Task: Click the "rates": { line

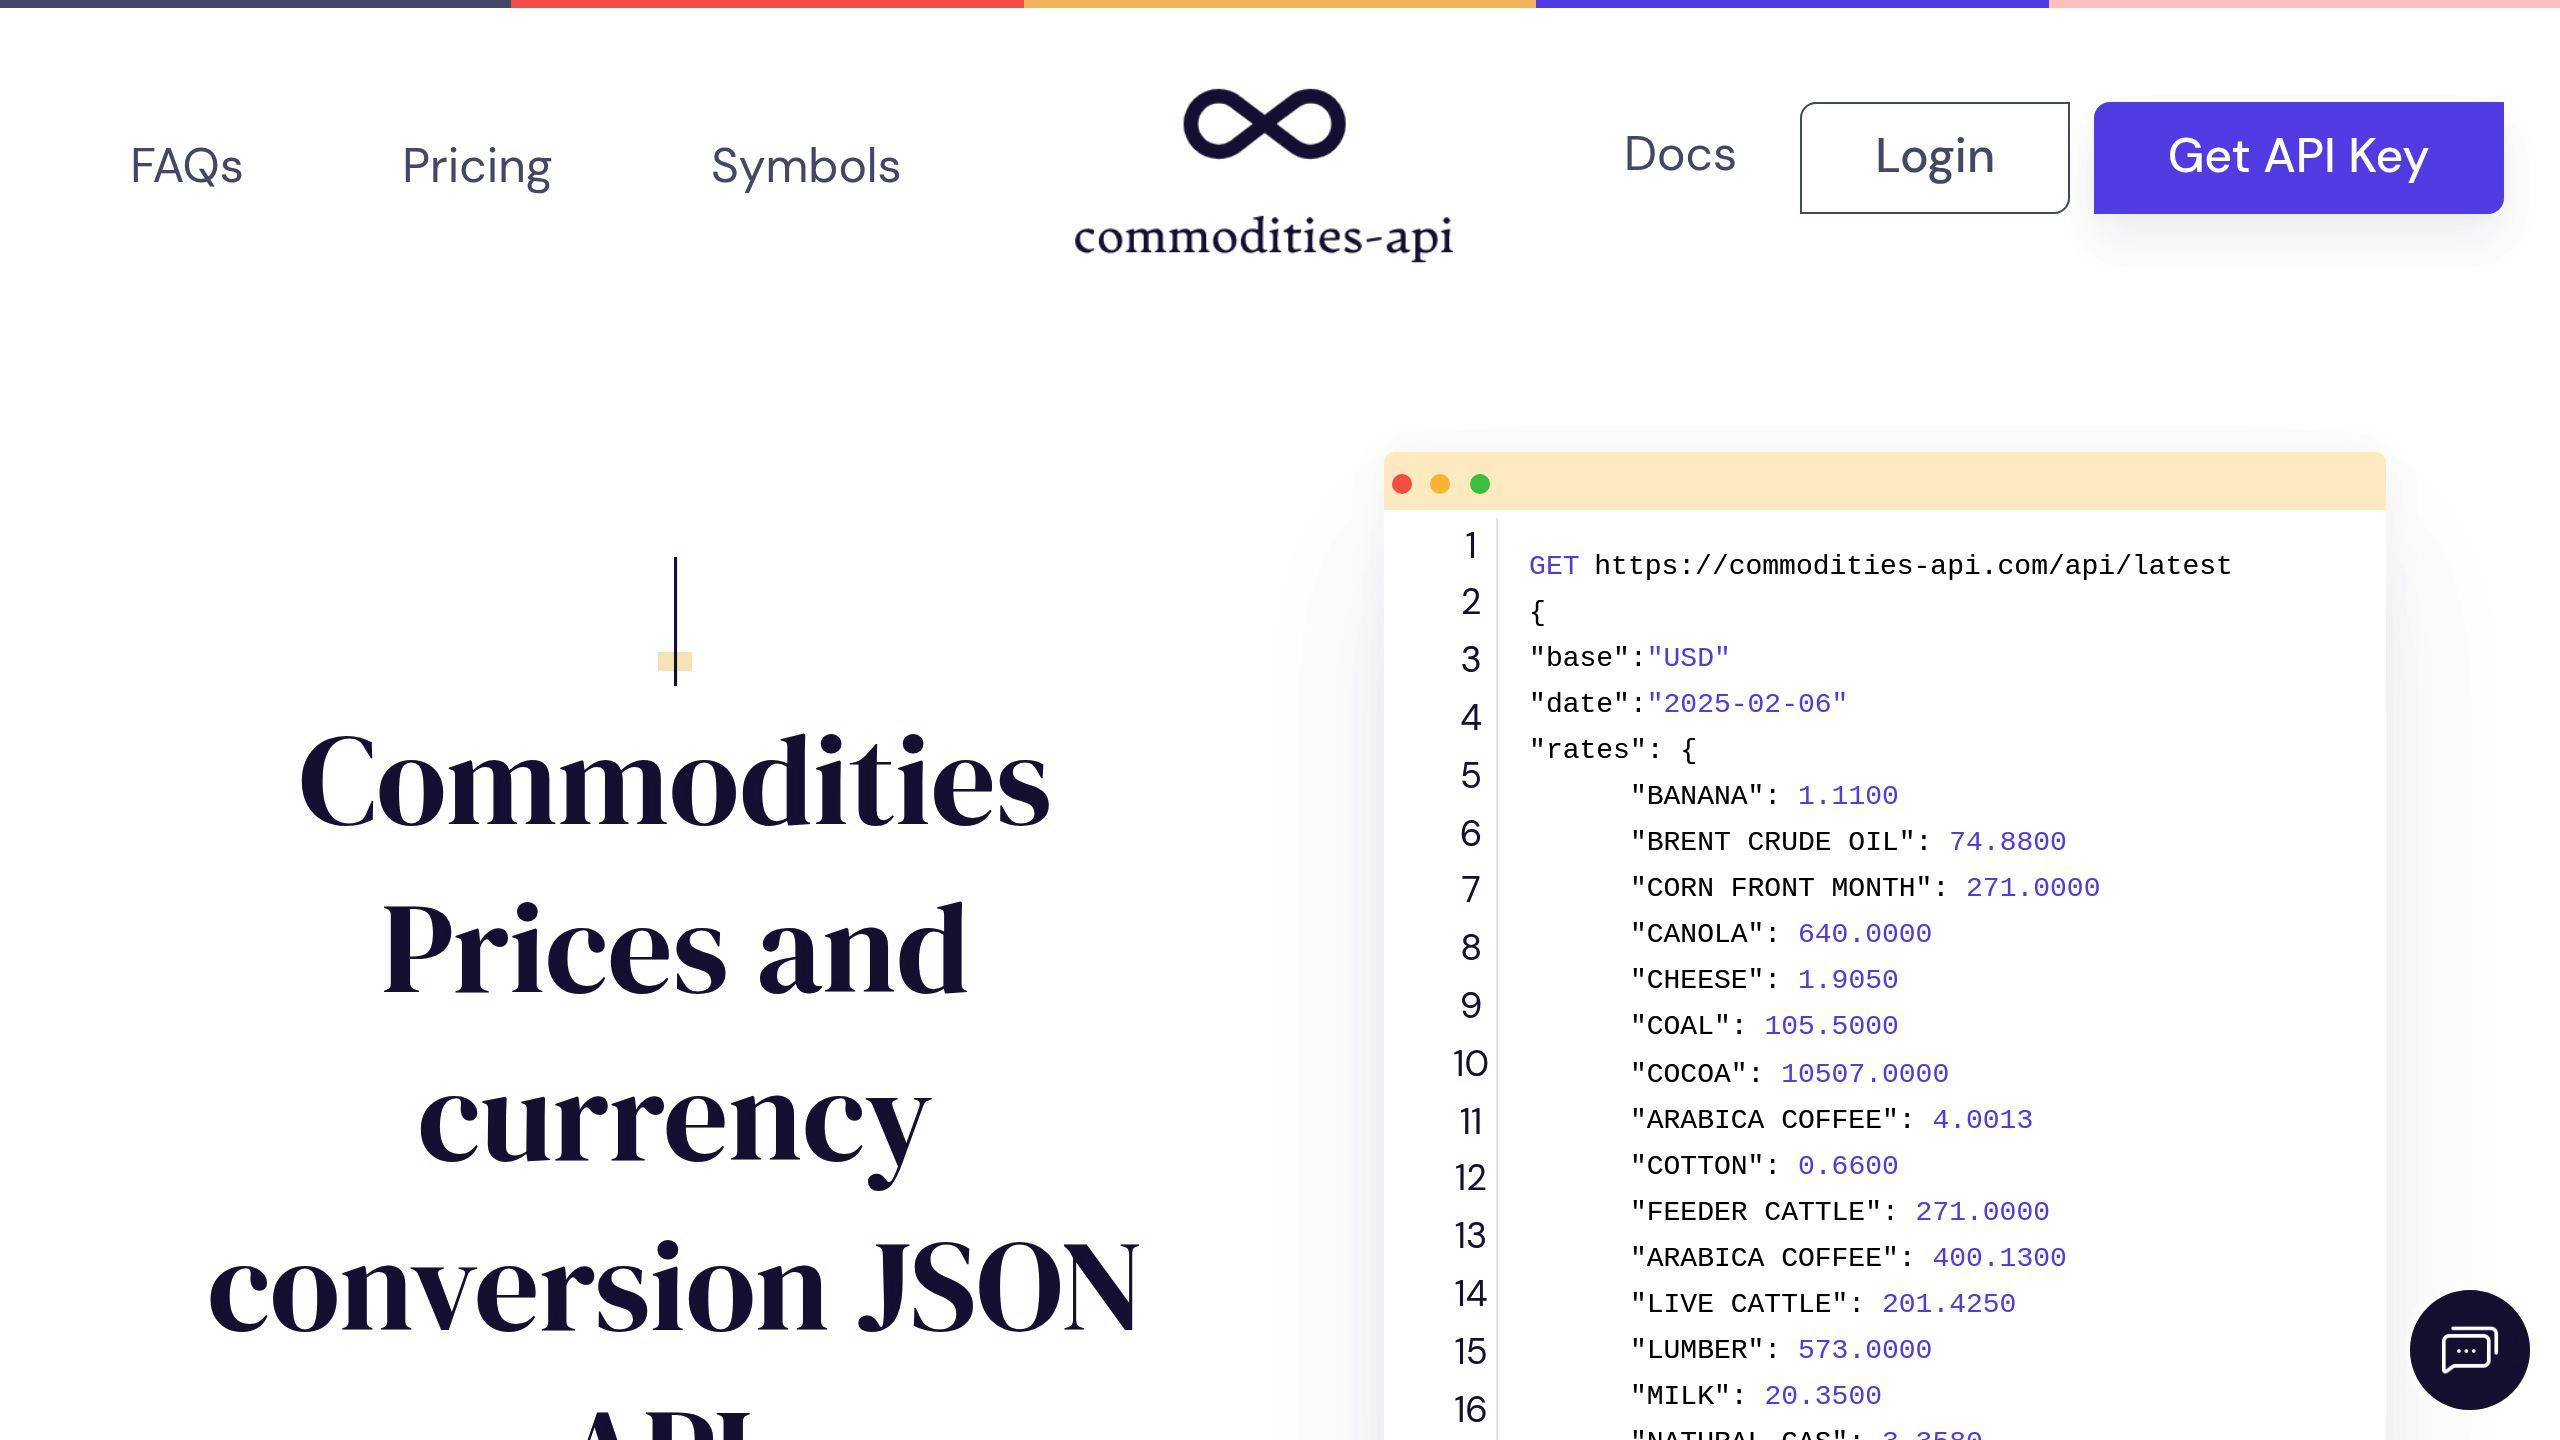Action: 1613,750
